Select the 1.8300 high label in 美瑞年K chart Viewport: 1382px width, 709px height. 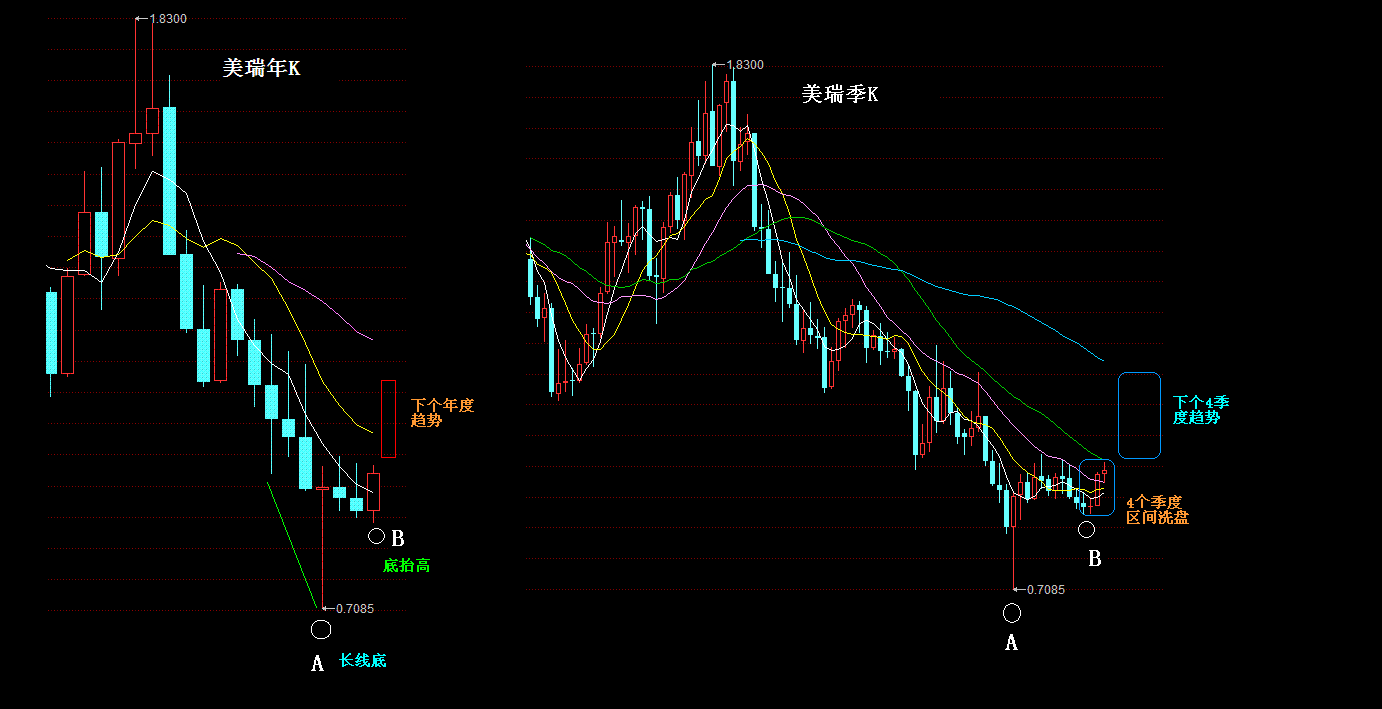[168, 18]
